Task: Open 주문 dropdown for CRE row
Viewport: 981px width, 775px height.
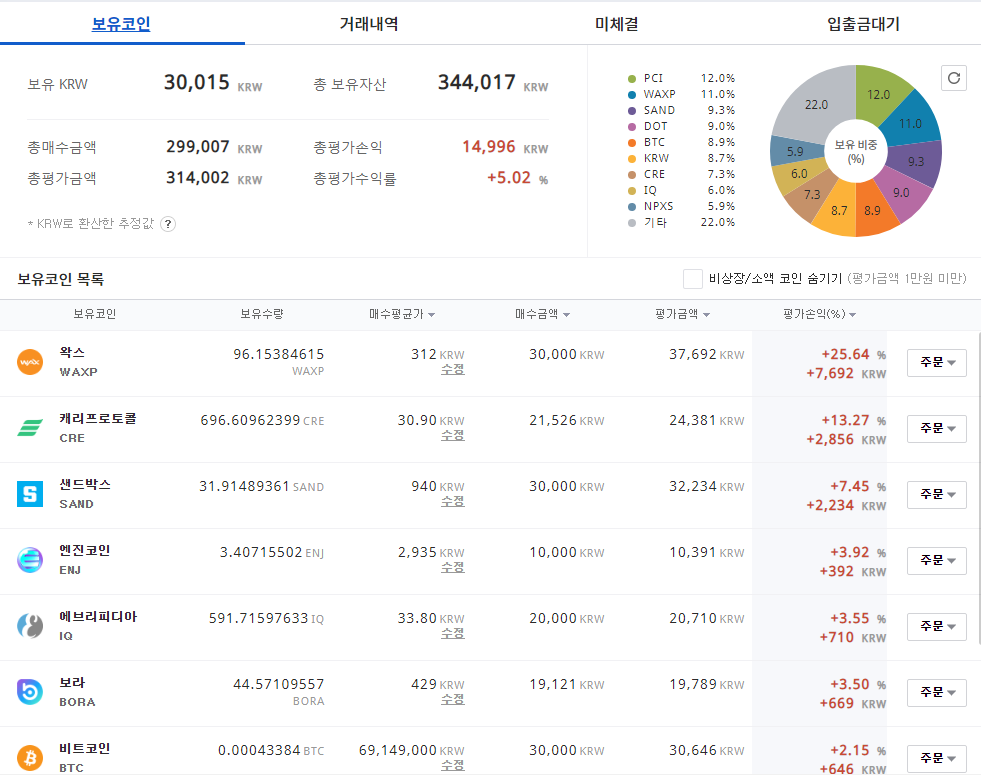Action: [x=937, y=428]
